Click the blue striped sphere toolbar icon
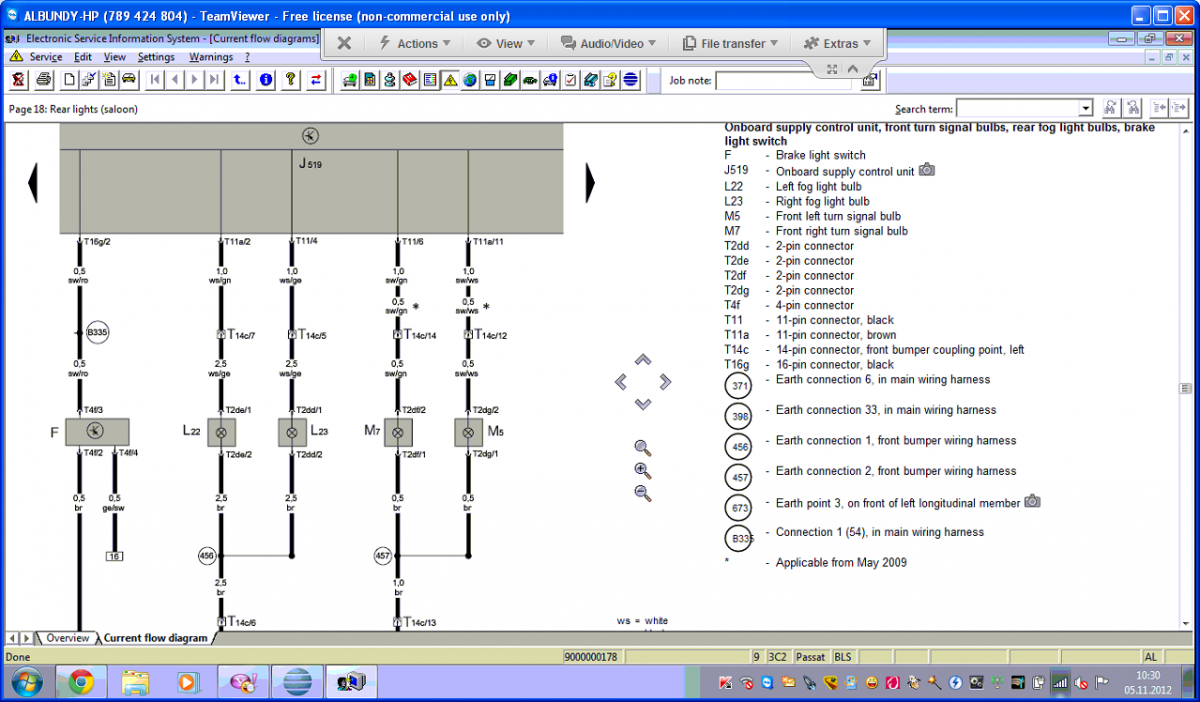Viewport: 1200px width, 702px height. pyautogui.click(x=630, y=80)
